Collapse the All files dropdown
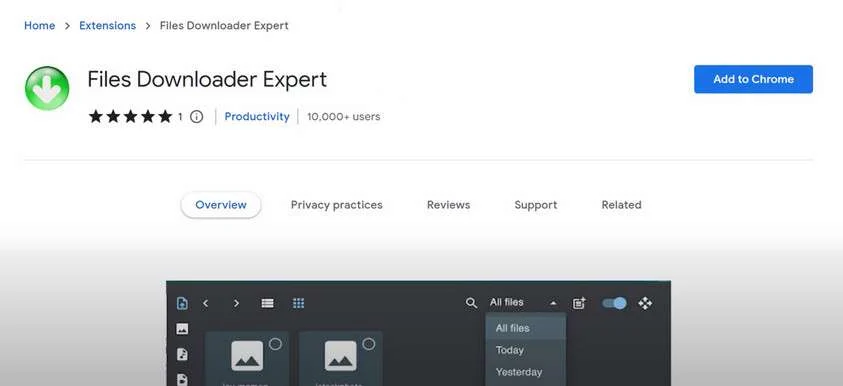 pos(553,303)
